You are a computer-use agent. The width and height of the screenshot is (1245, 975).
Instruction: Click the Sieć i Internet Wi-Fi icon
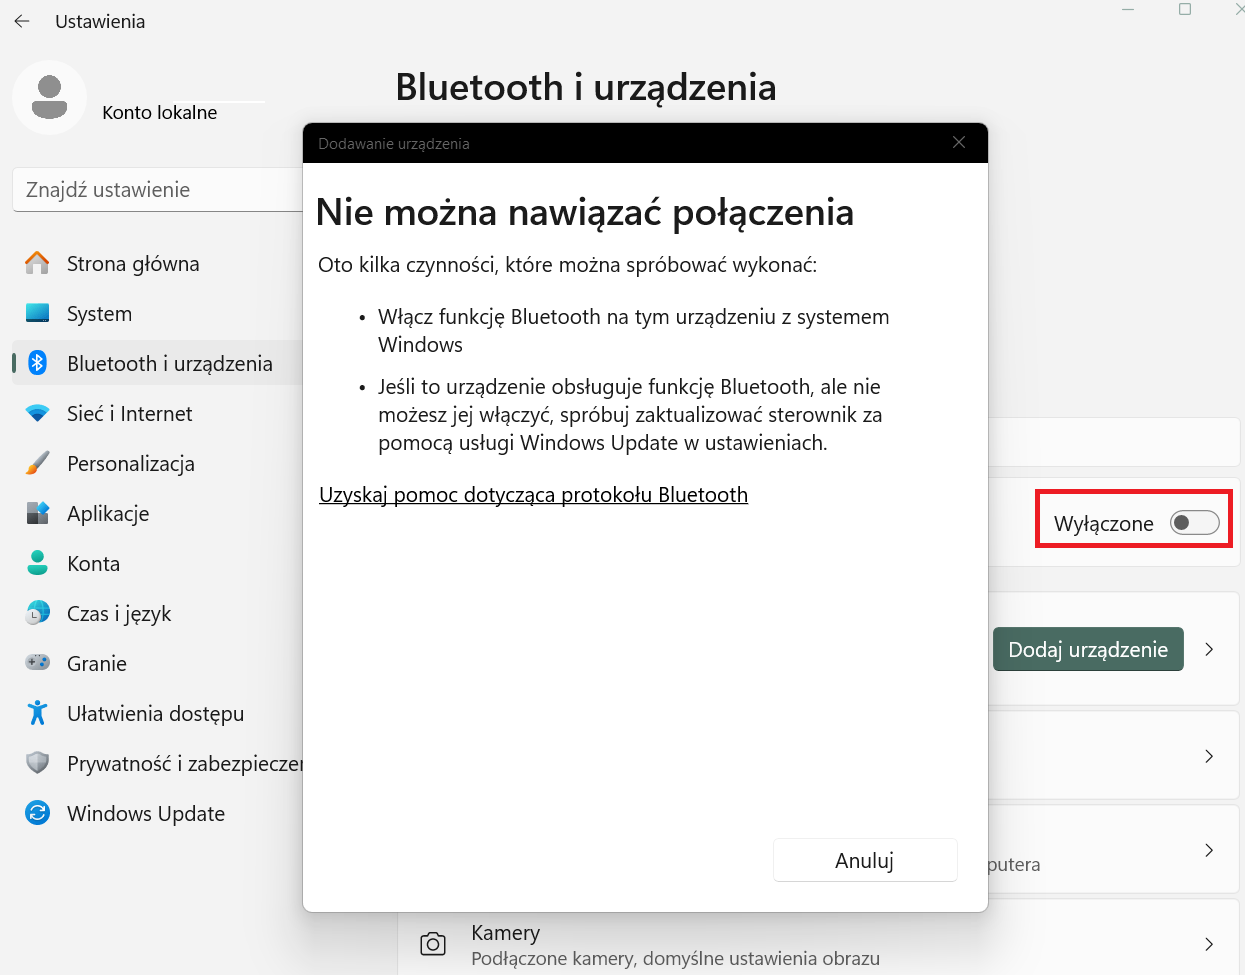click(x=37, y=413)
